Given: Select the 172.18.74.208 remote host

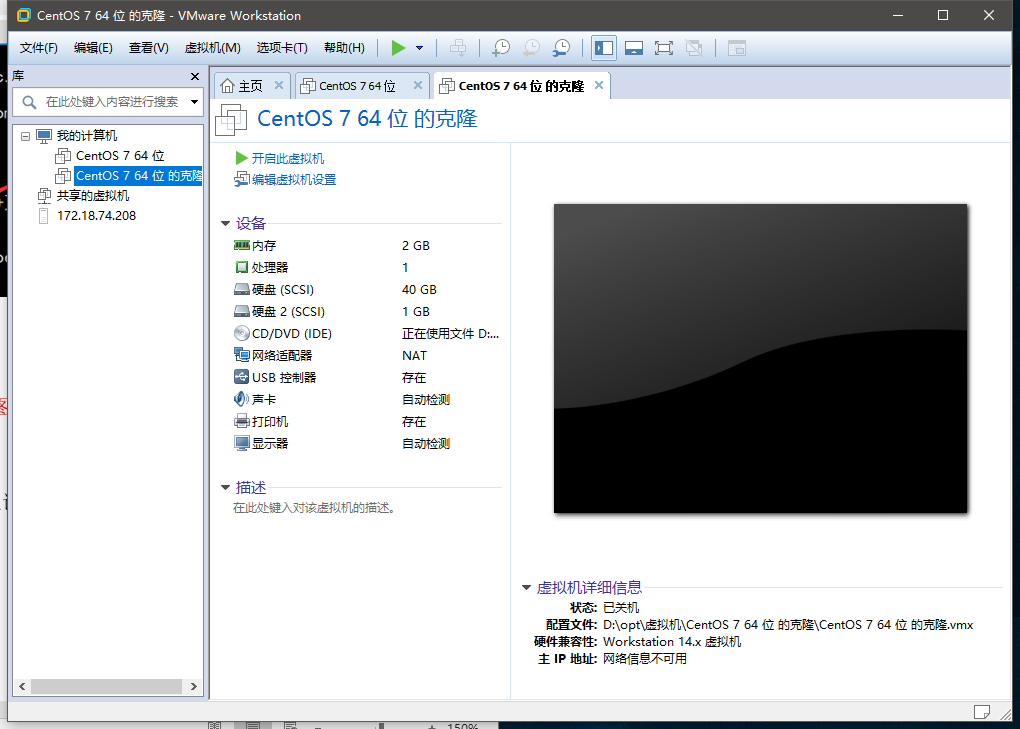Looking at the screenshot, I should [x=96, y=216].
